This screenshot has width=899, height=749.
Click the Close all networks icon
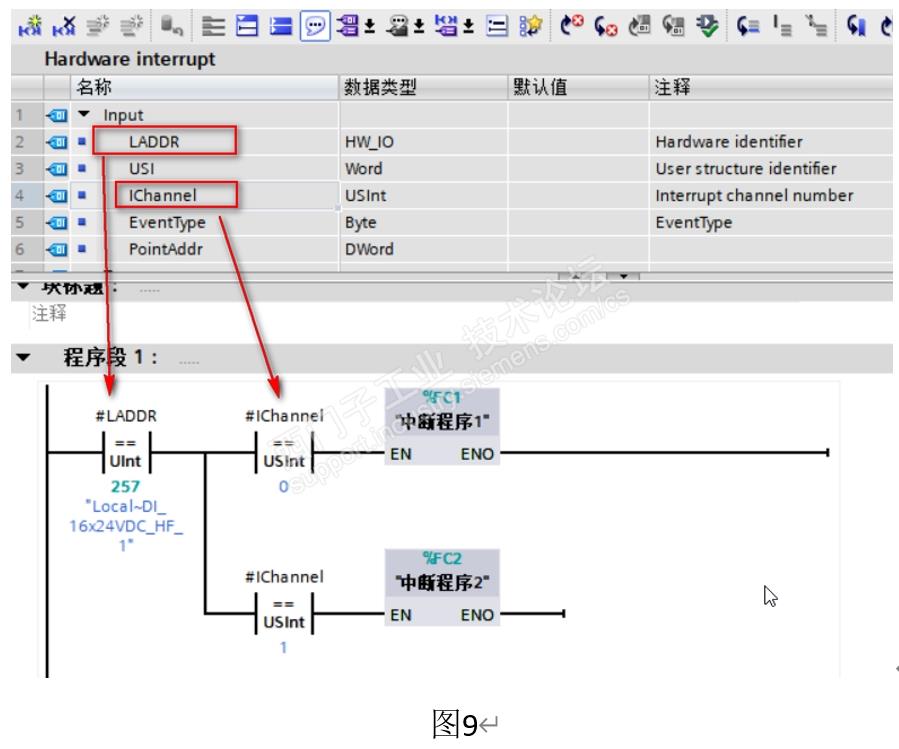pos(280,26)
